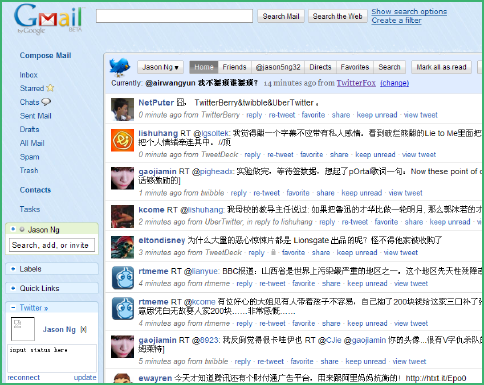Open the Jason Ng account dropdown
484x385 pixels.
(x=160, y=67)
